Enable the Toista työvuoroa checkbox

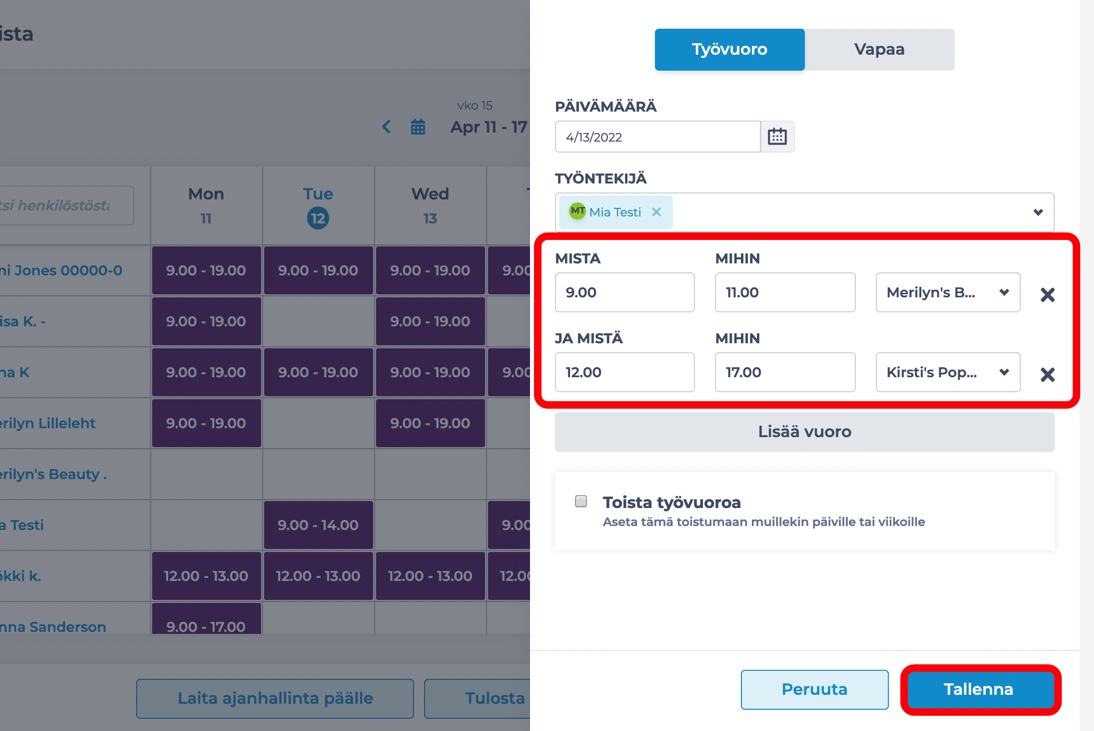tap(580, 502)
